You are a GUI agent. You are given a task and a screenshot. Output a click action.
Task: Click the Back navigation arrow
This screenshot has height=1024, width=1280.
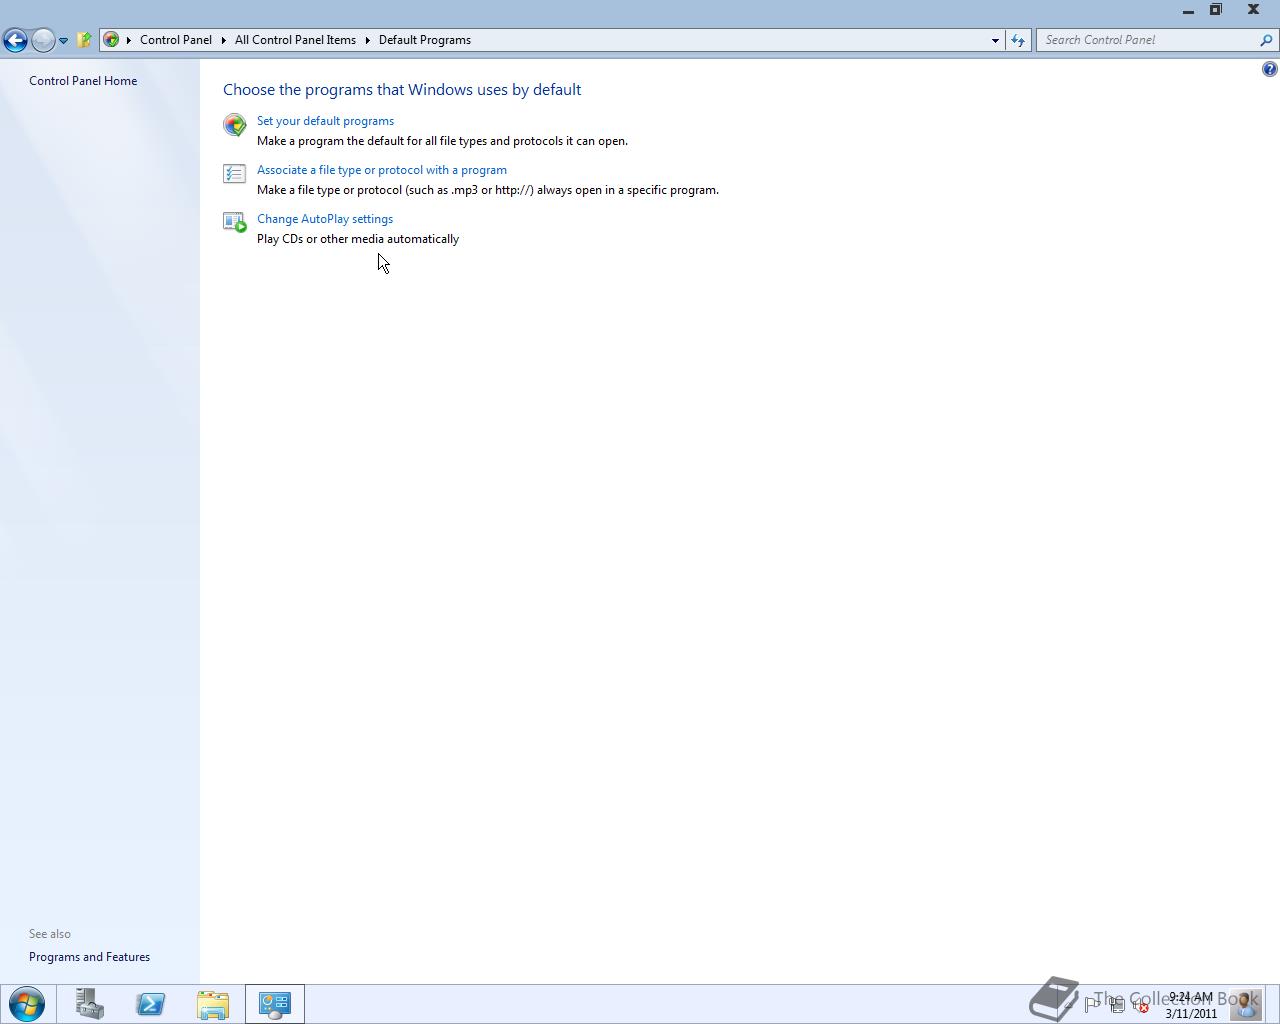click(15, 40)
